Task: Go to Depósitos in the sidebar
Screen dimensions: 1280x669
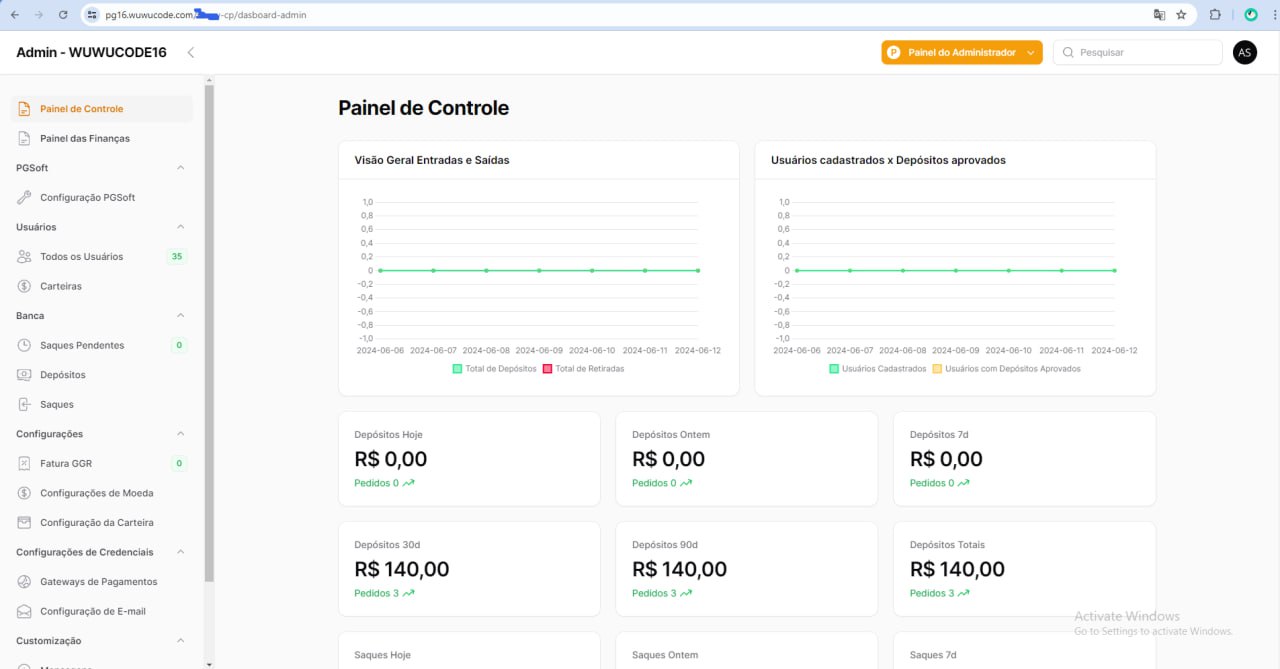Action: (62, 375)
